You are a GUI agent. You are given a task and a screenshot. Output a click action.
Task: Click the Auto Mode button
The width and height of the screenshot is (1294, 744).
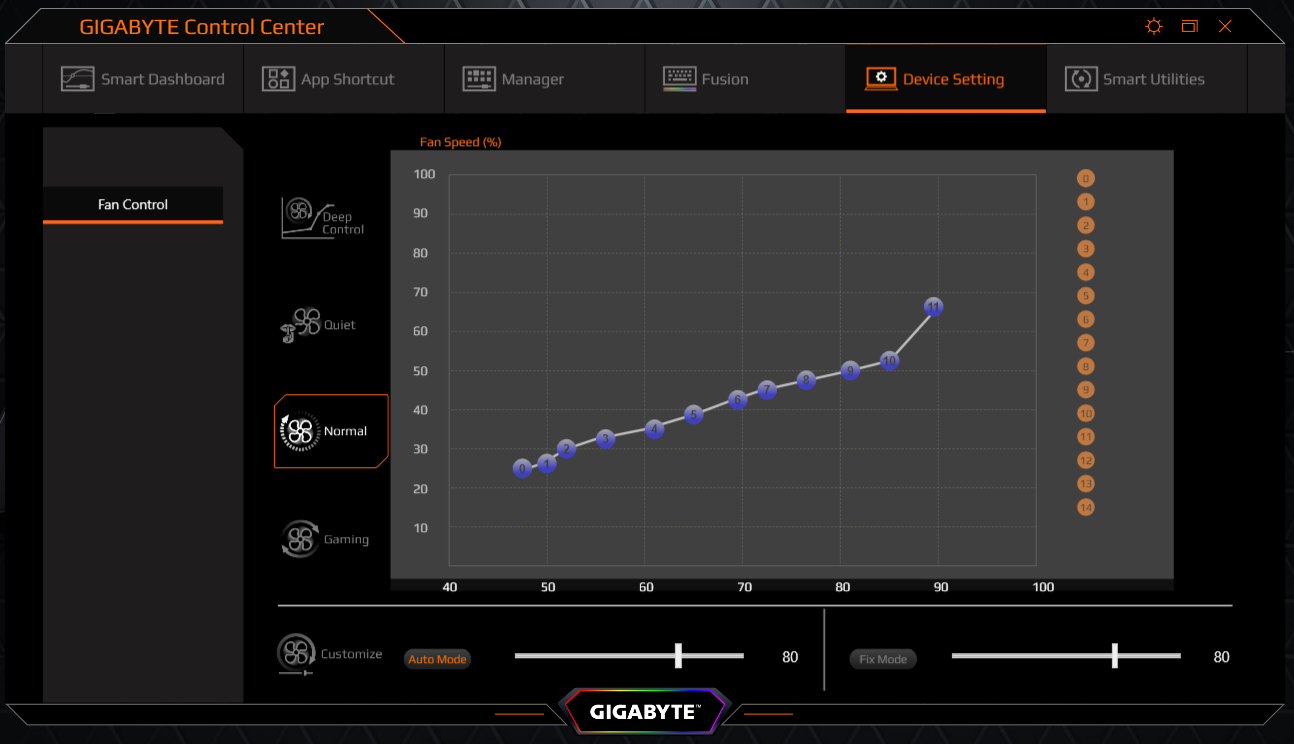(438, 659)
